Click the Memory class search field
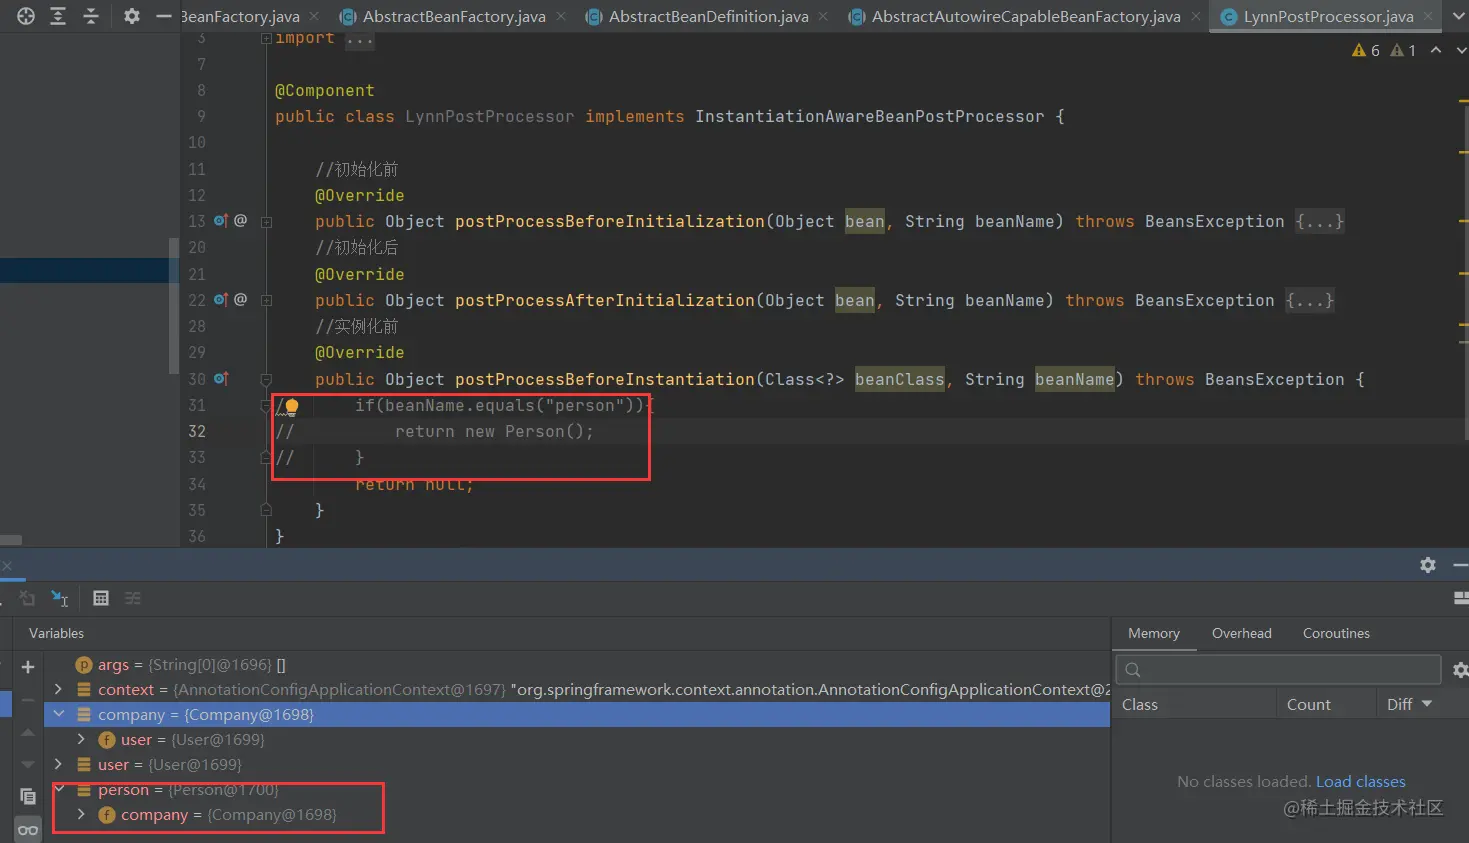This screenshot has height=843, width=1469. [x=1278, y=669]
